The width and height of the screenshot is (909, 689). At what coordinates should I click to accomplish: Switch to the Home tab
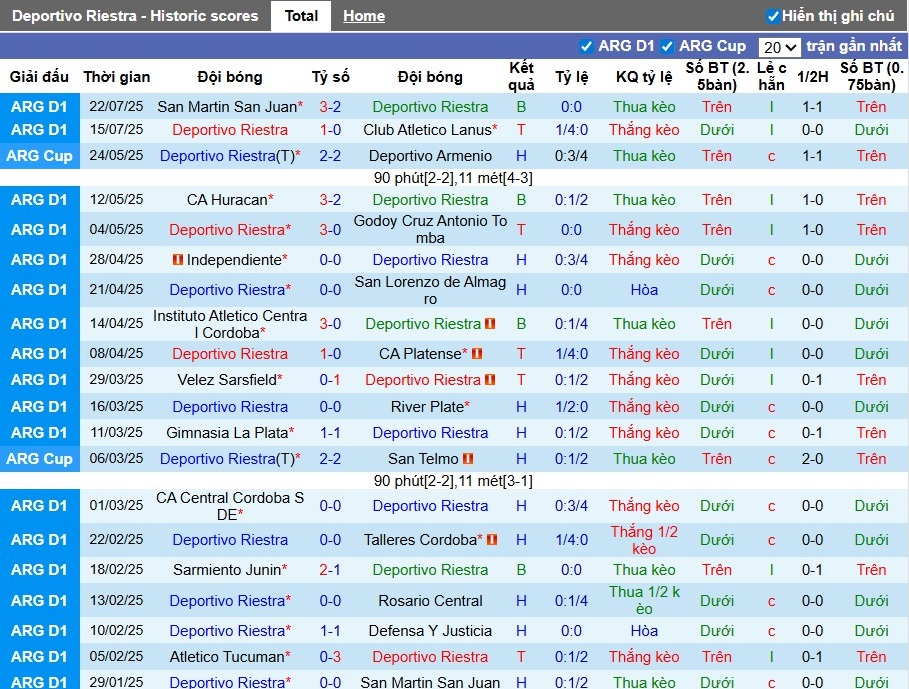click(363, 16)
